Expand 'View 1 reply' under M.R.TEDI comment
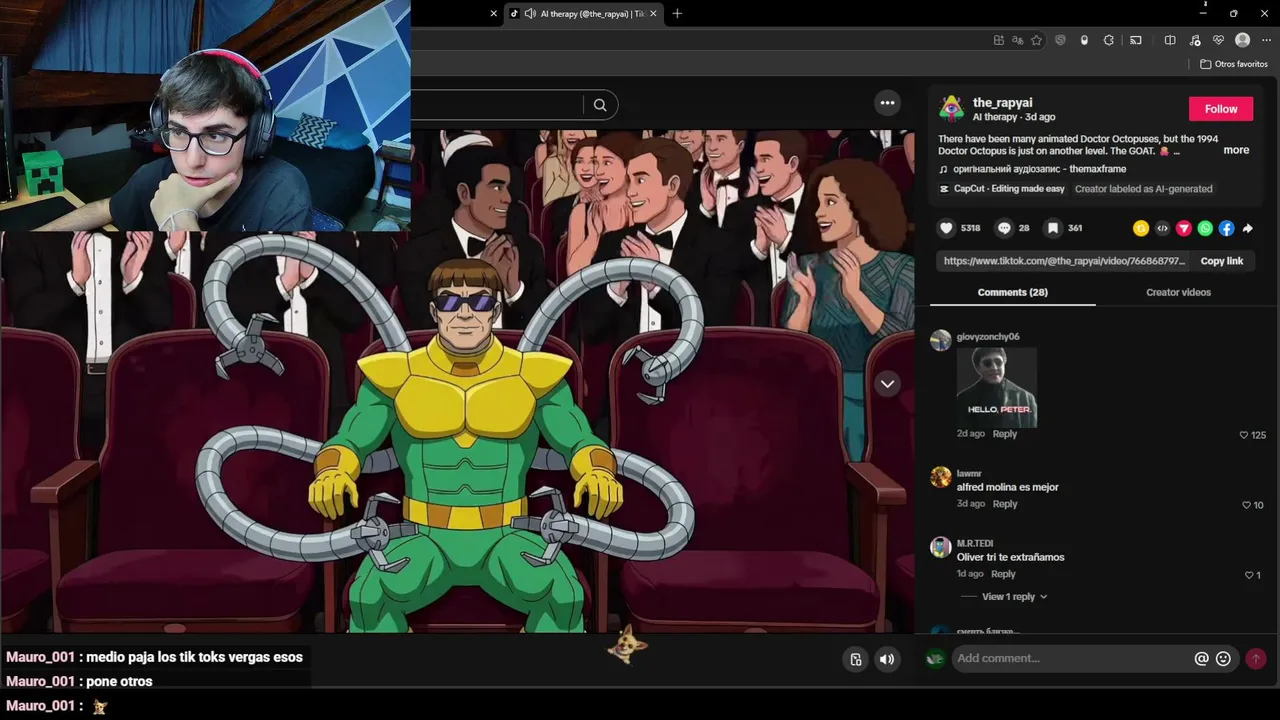Screen dimensions: 1280x720 [1014, 597]
